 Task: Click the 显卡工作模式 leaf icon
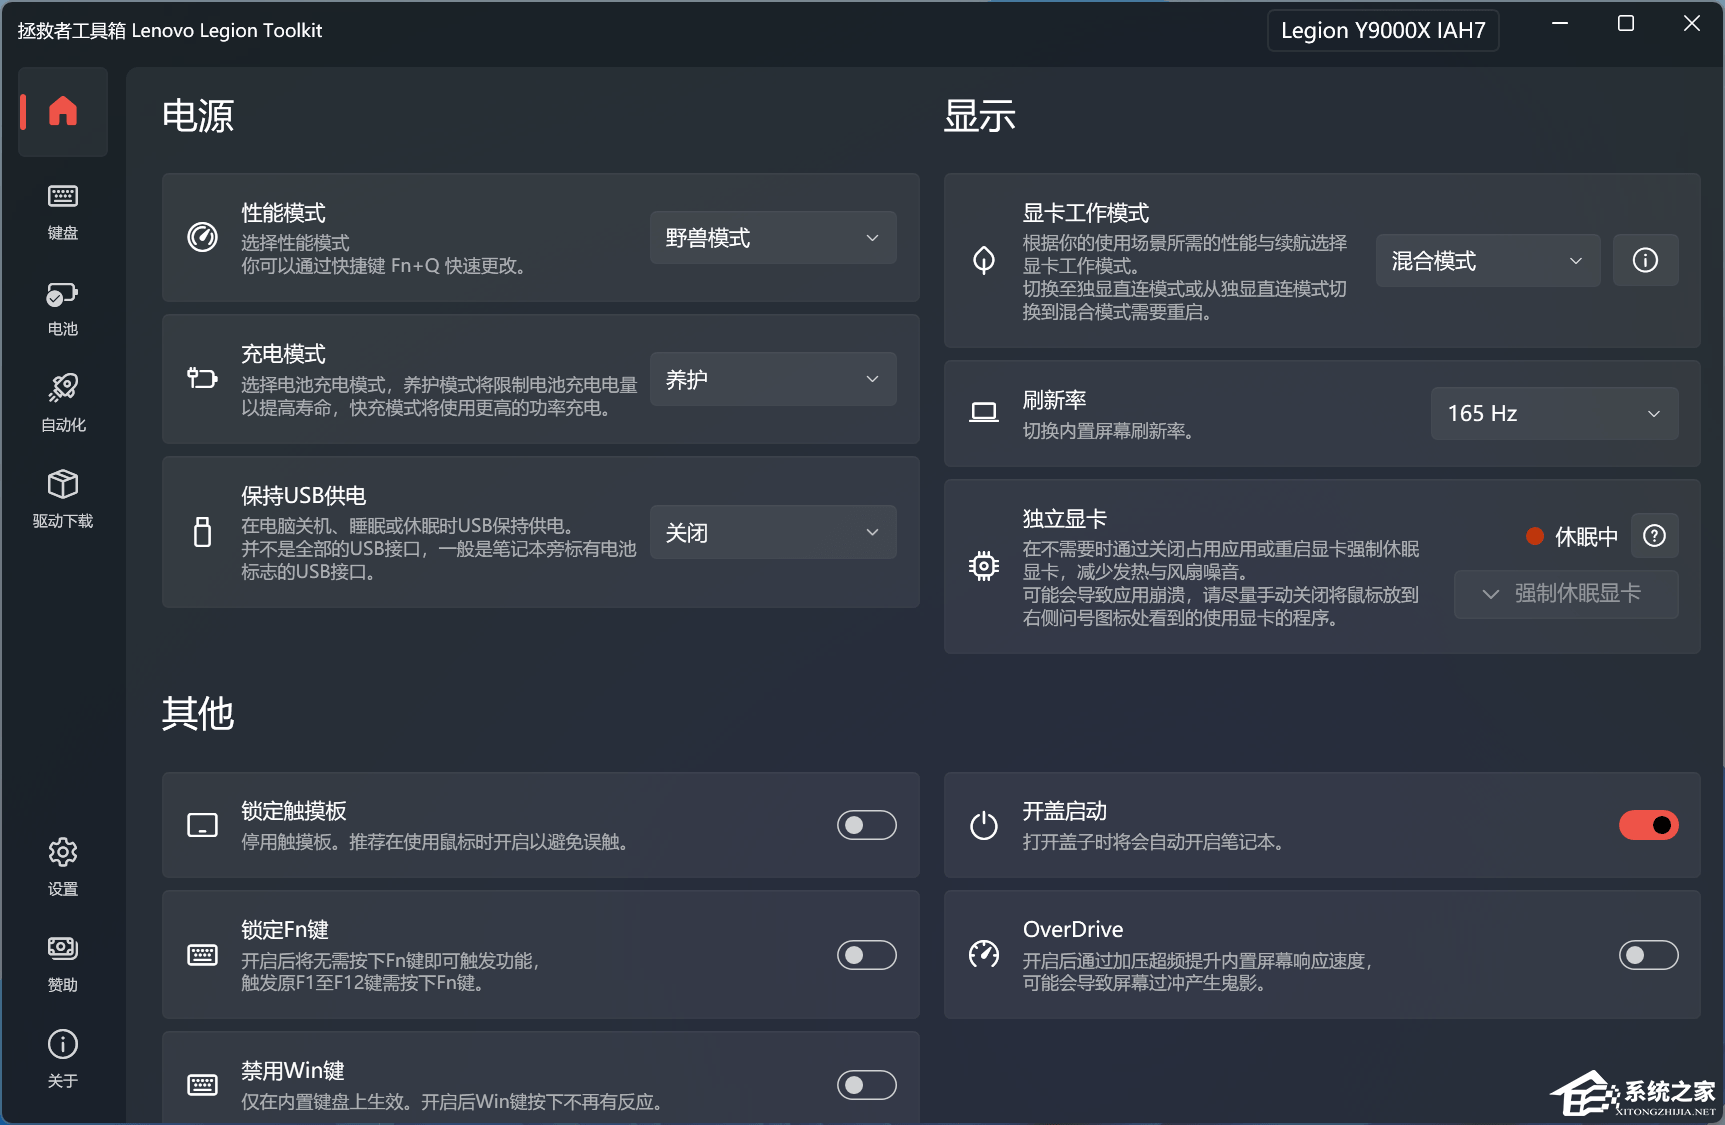click(x=984, y=260)
